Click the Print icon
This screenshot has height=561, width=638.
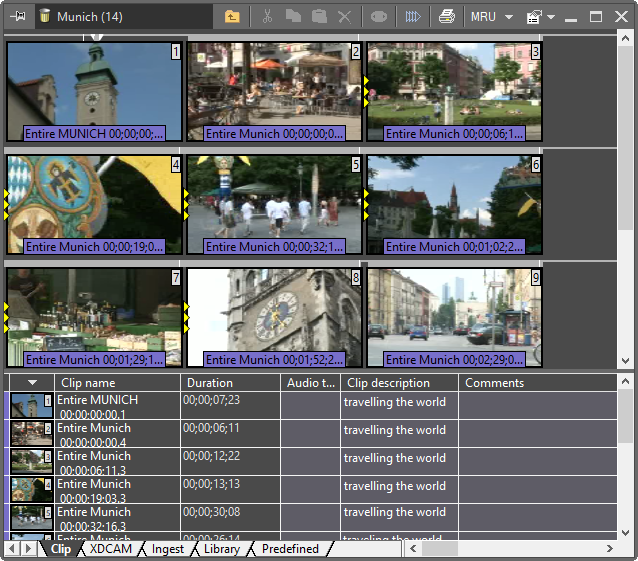[x=446, y=17]
